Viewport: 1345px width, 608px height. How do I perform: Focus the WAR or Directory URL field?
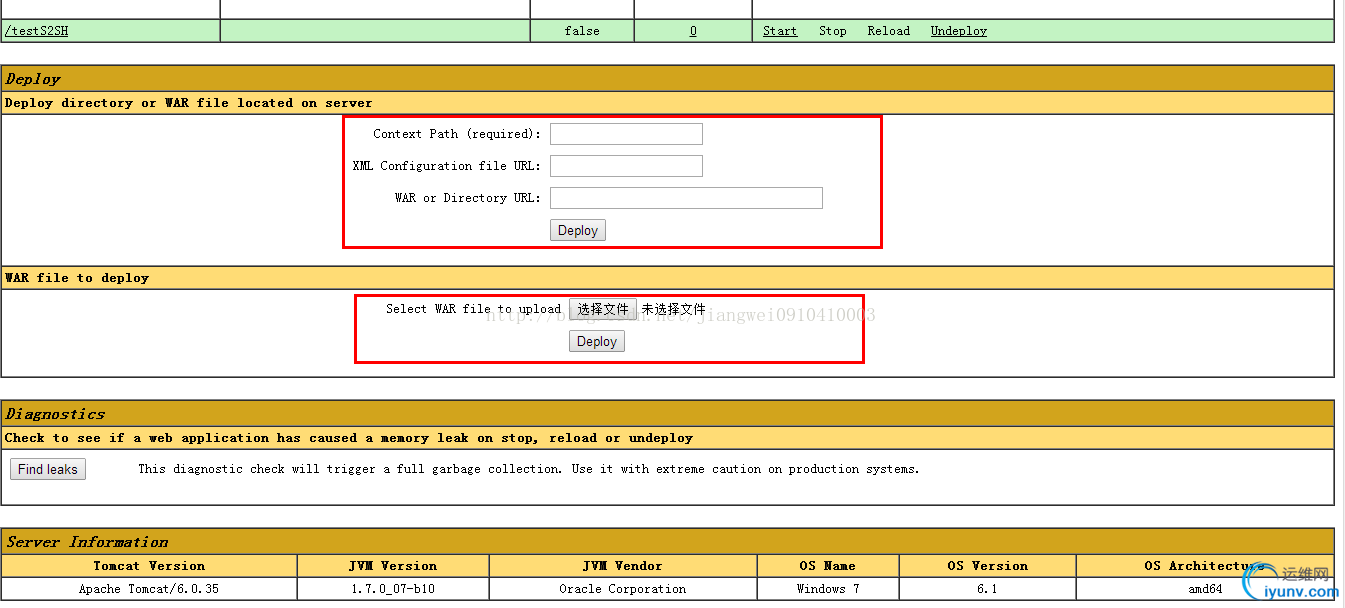(x=686, y=198)
